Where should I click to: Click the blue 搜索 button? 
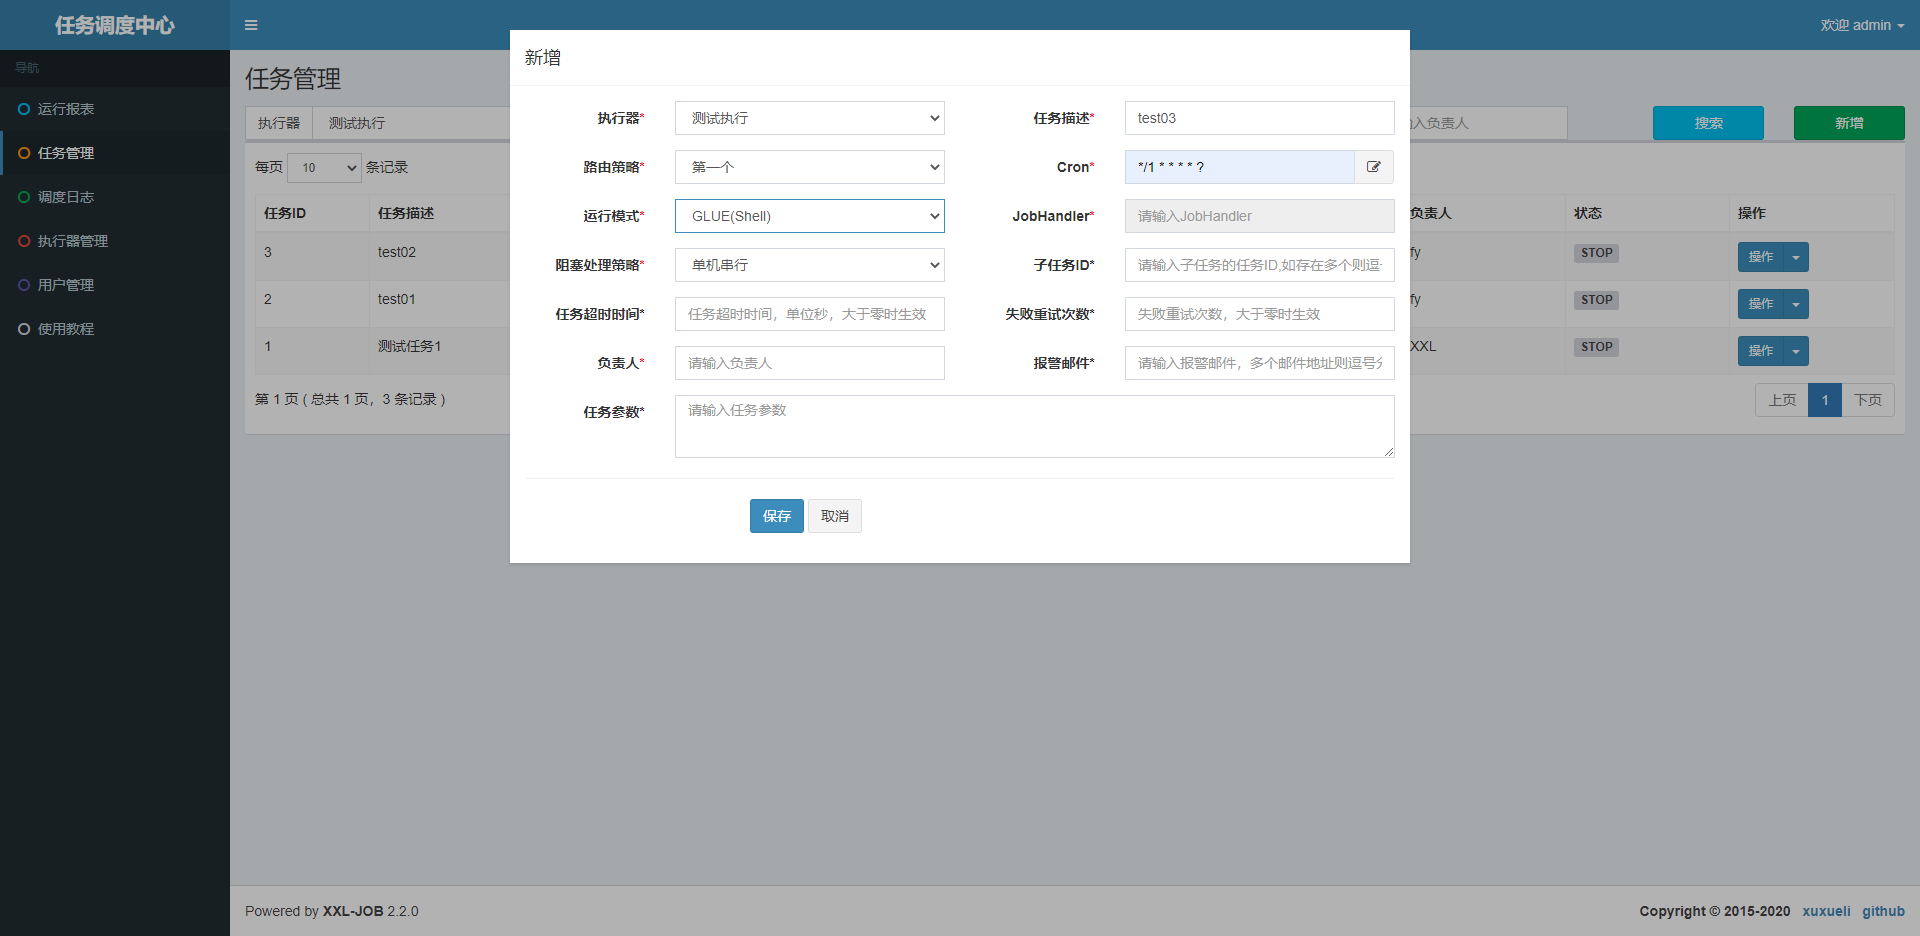(1708, 123)
